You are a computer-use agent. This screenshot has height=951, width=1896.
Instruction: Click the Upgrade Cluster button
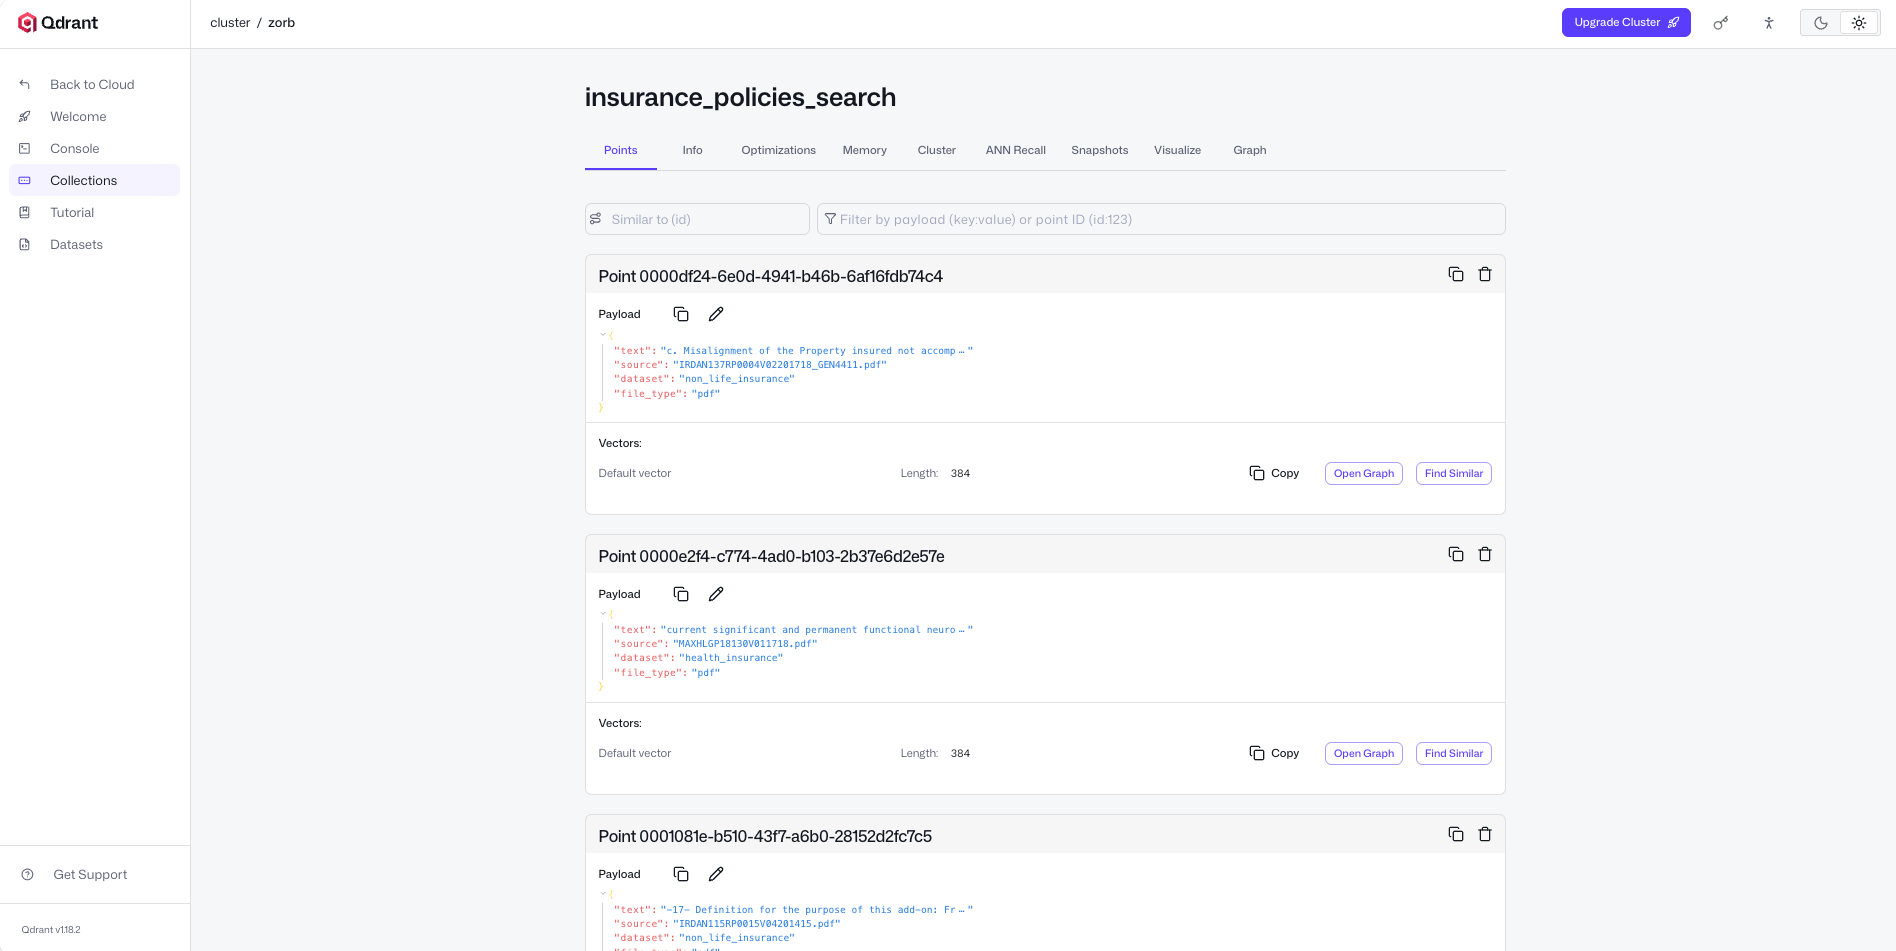point(1626,22)
